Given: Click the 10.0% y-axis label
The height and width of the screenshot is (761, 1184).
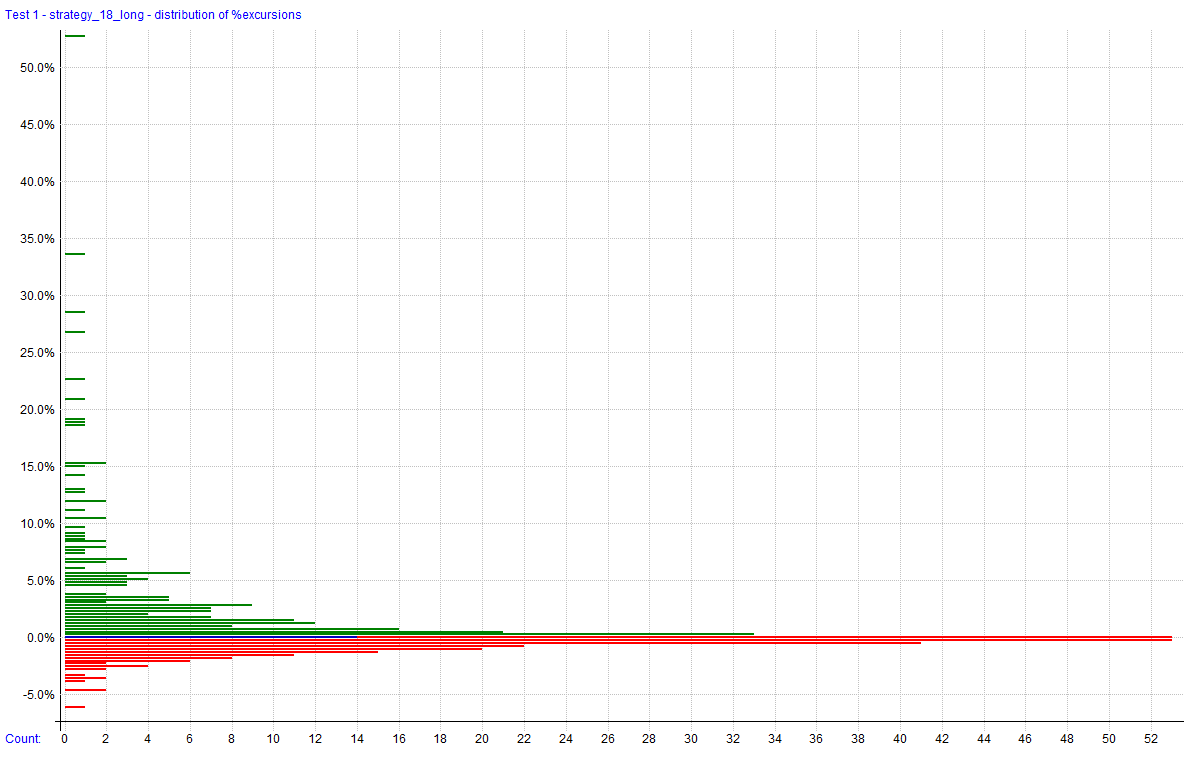Looking at the screenshot, I should 37,524.
